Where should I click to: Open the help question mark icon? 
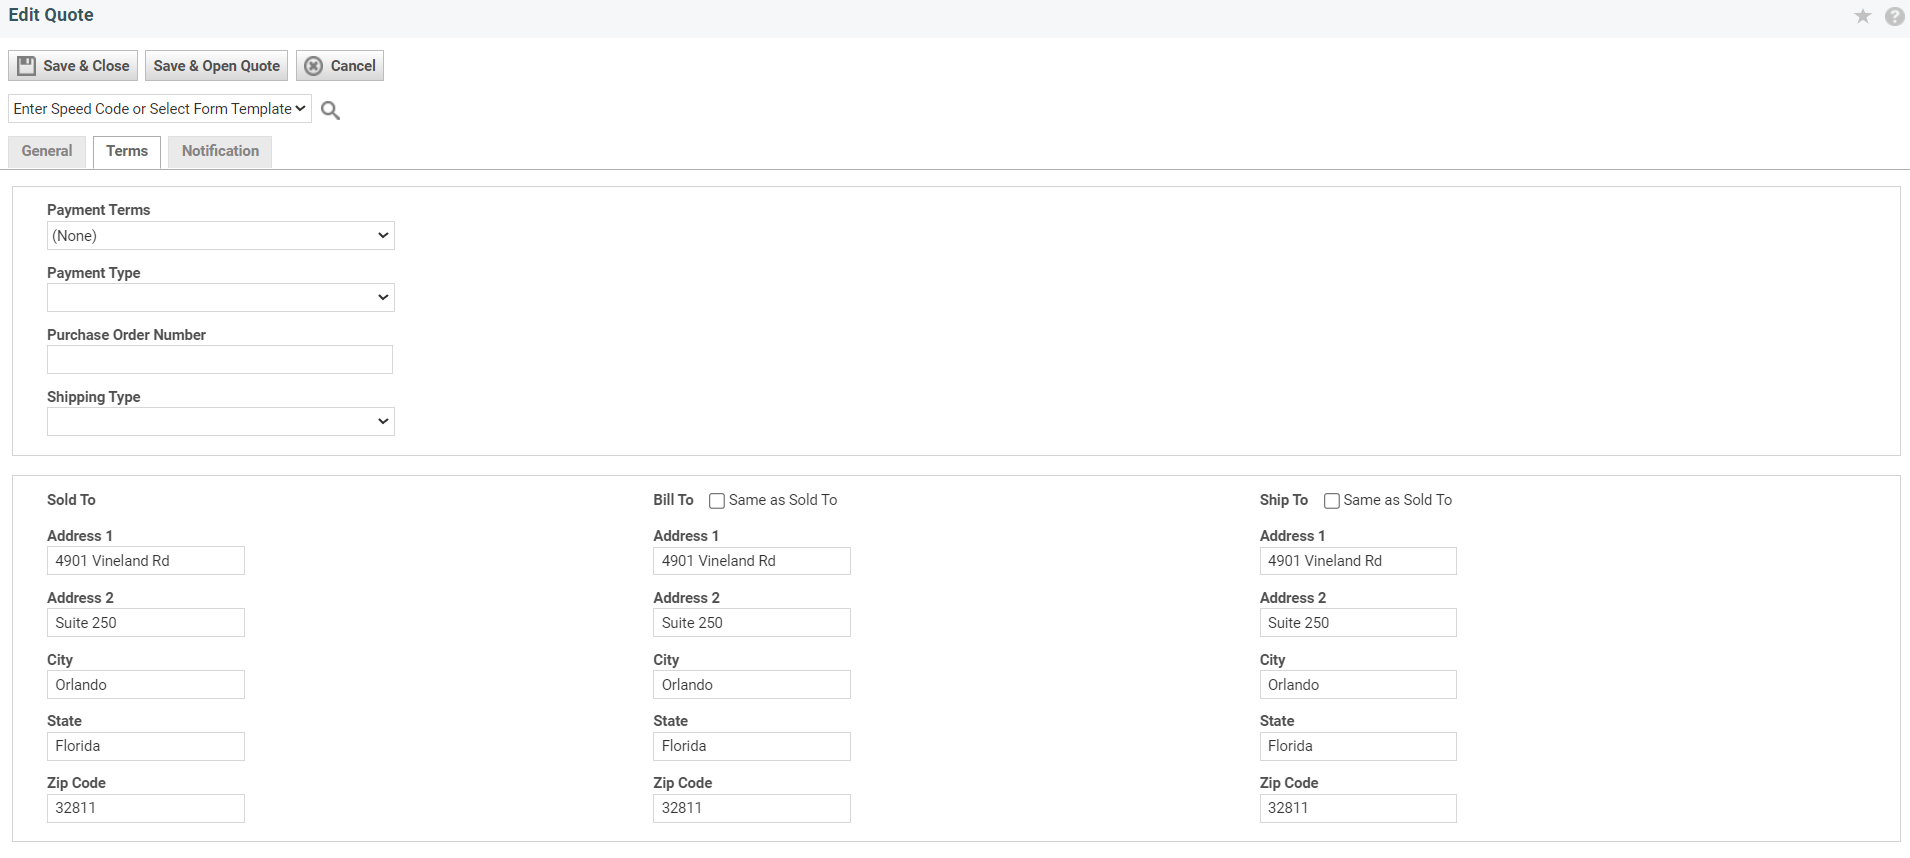(1894, 16)
